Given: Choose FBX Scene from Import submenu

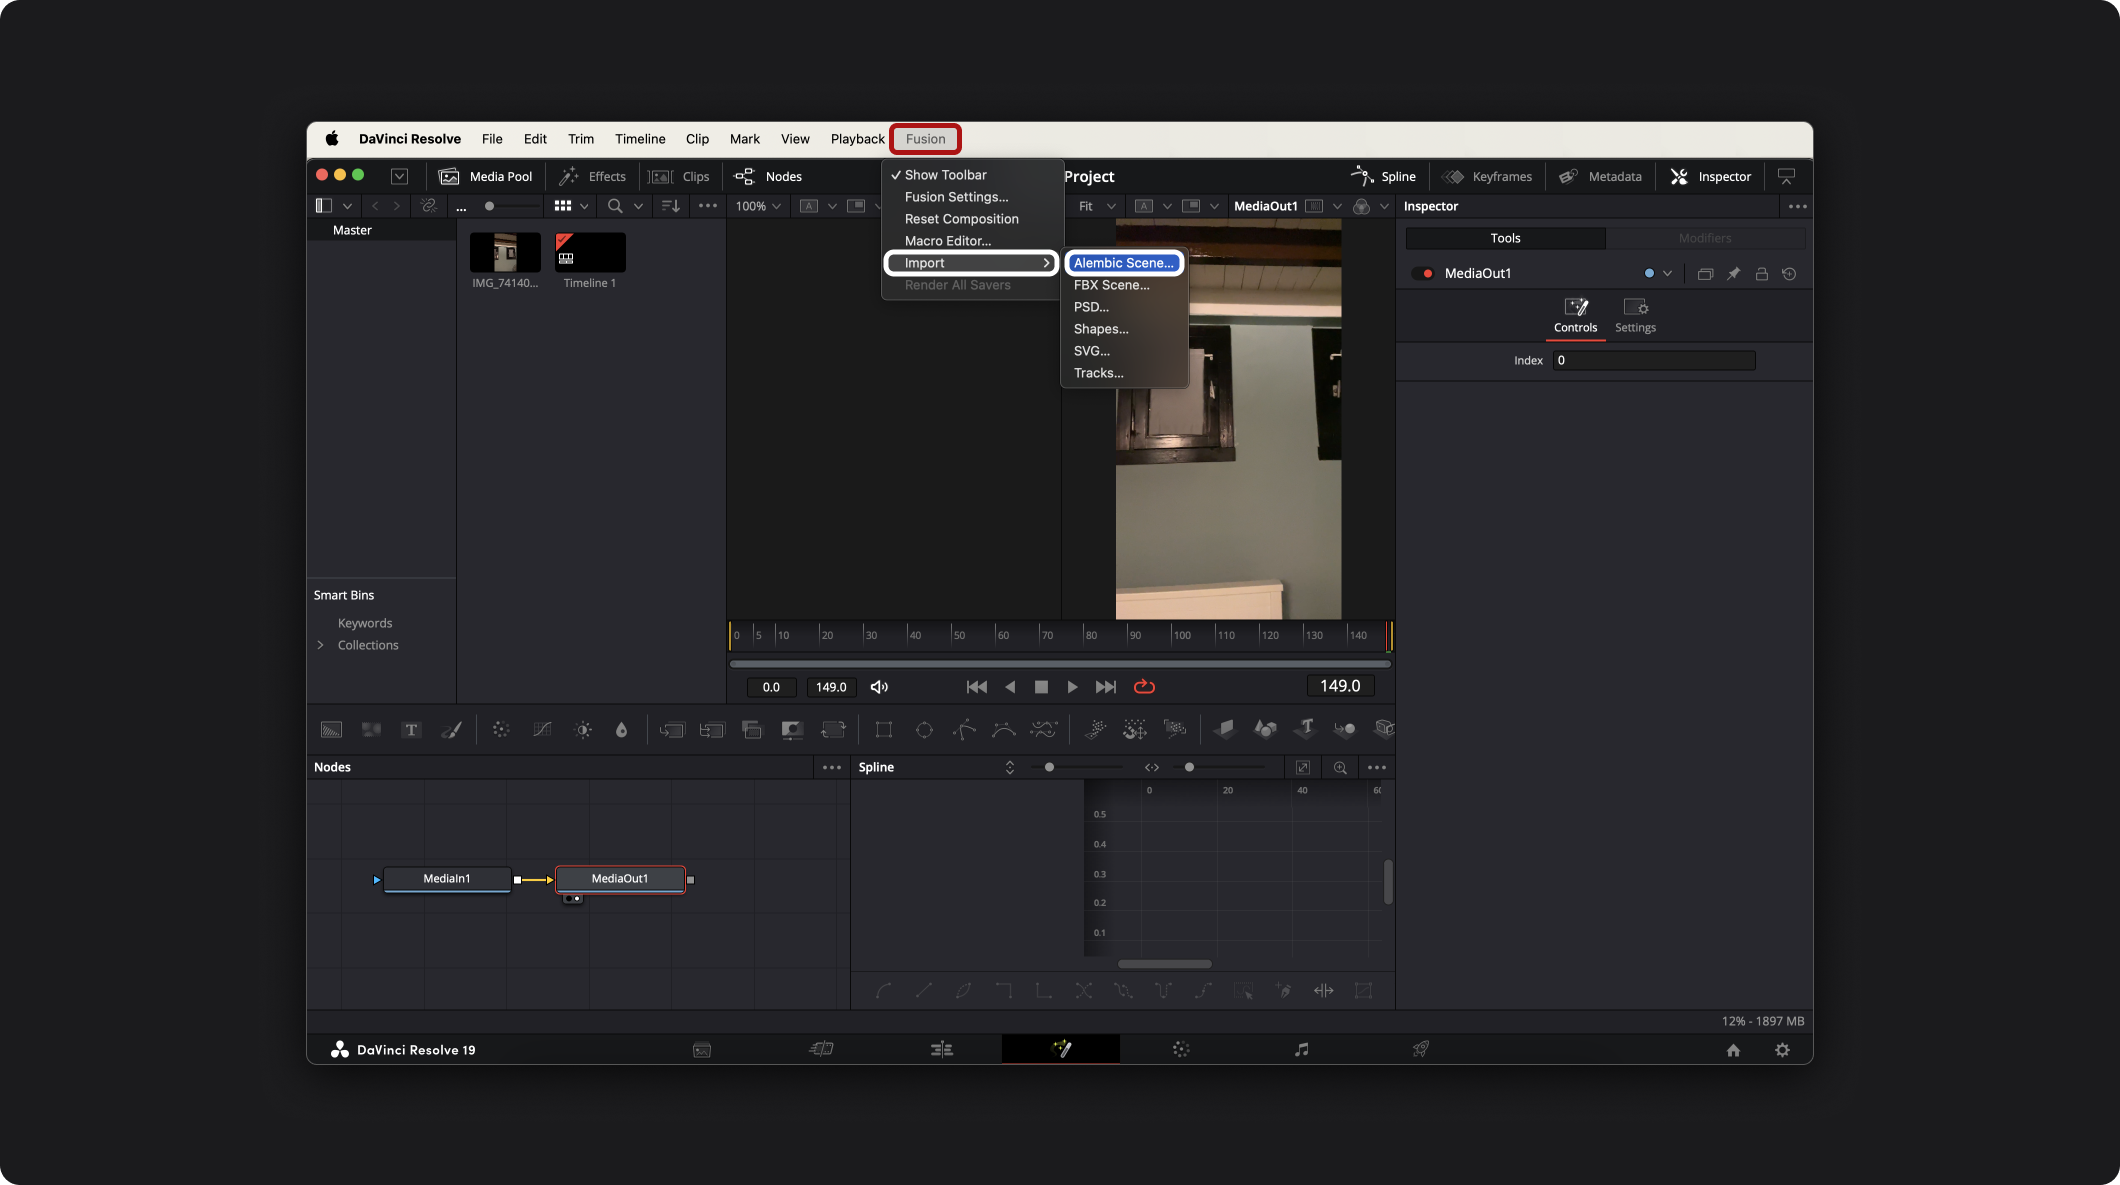Looking at the screenshot, I should click(x=1111, y=285).
